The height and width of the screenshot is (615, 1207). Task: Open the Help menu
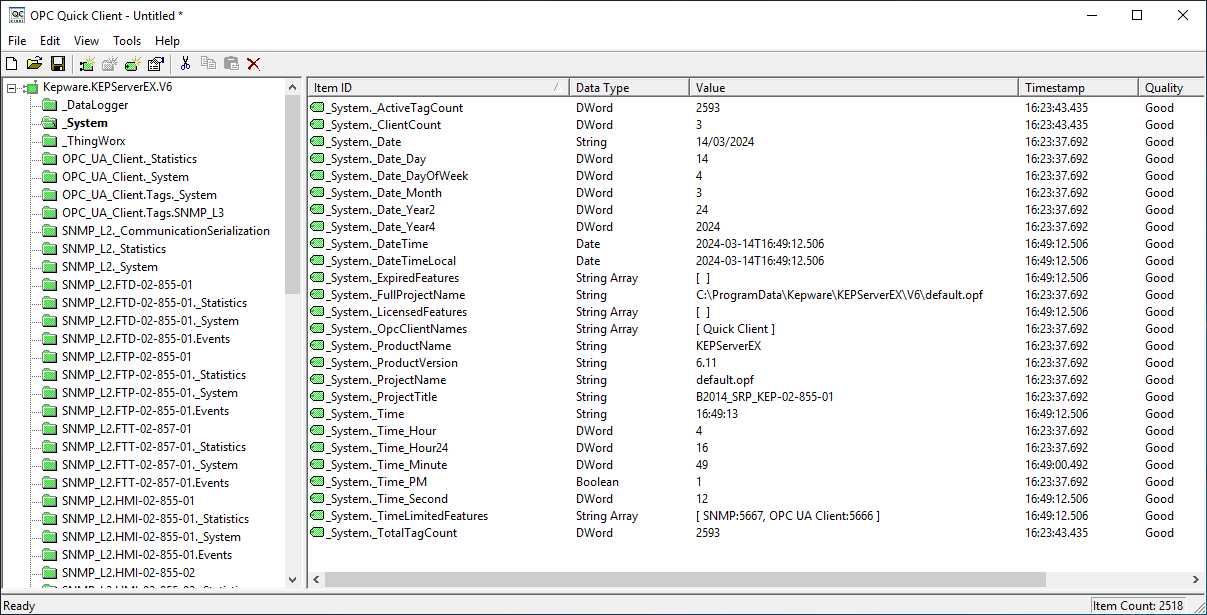pyautogui.click(x=167, y=41)
